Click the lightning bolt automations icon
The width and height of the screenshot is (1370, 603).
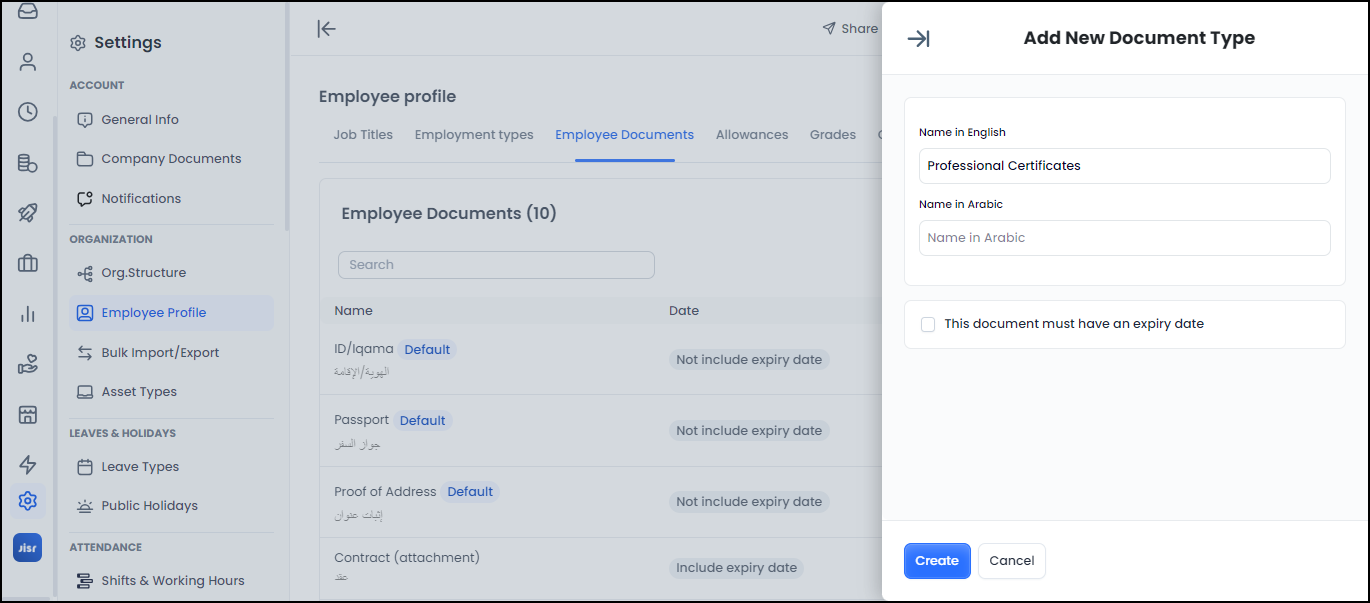point(27,464)
